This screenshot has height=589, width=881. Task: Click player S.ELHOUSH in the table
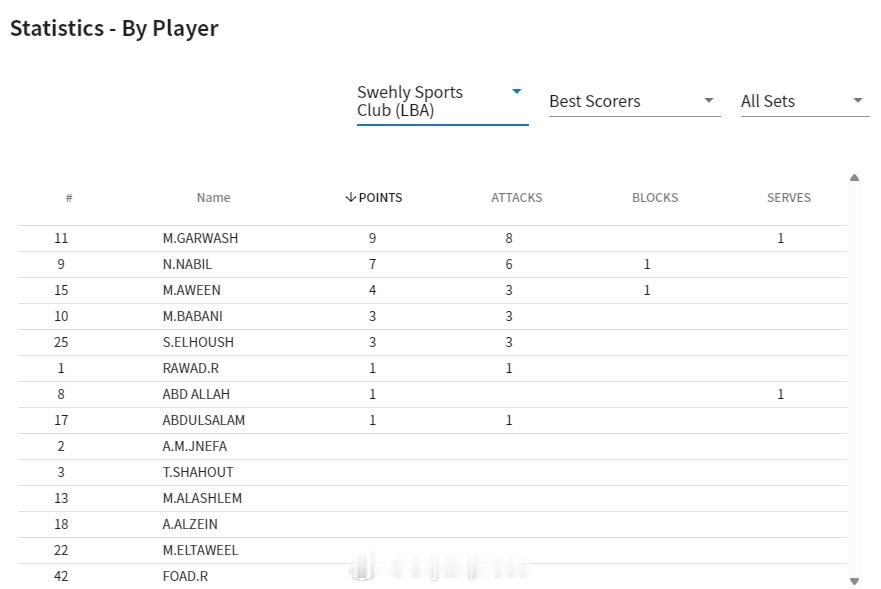tap(198, 342)
